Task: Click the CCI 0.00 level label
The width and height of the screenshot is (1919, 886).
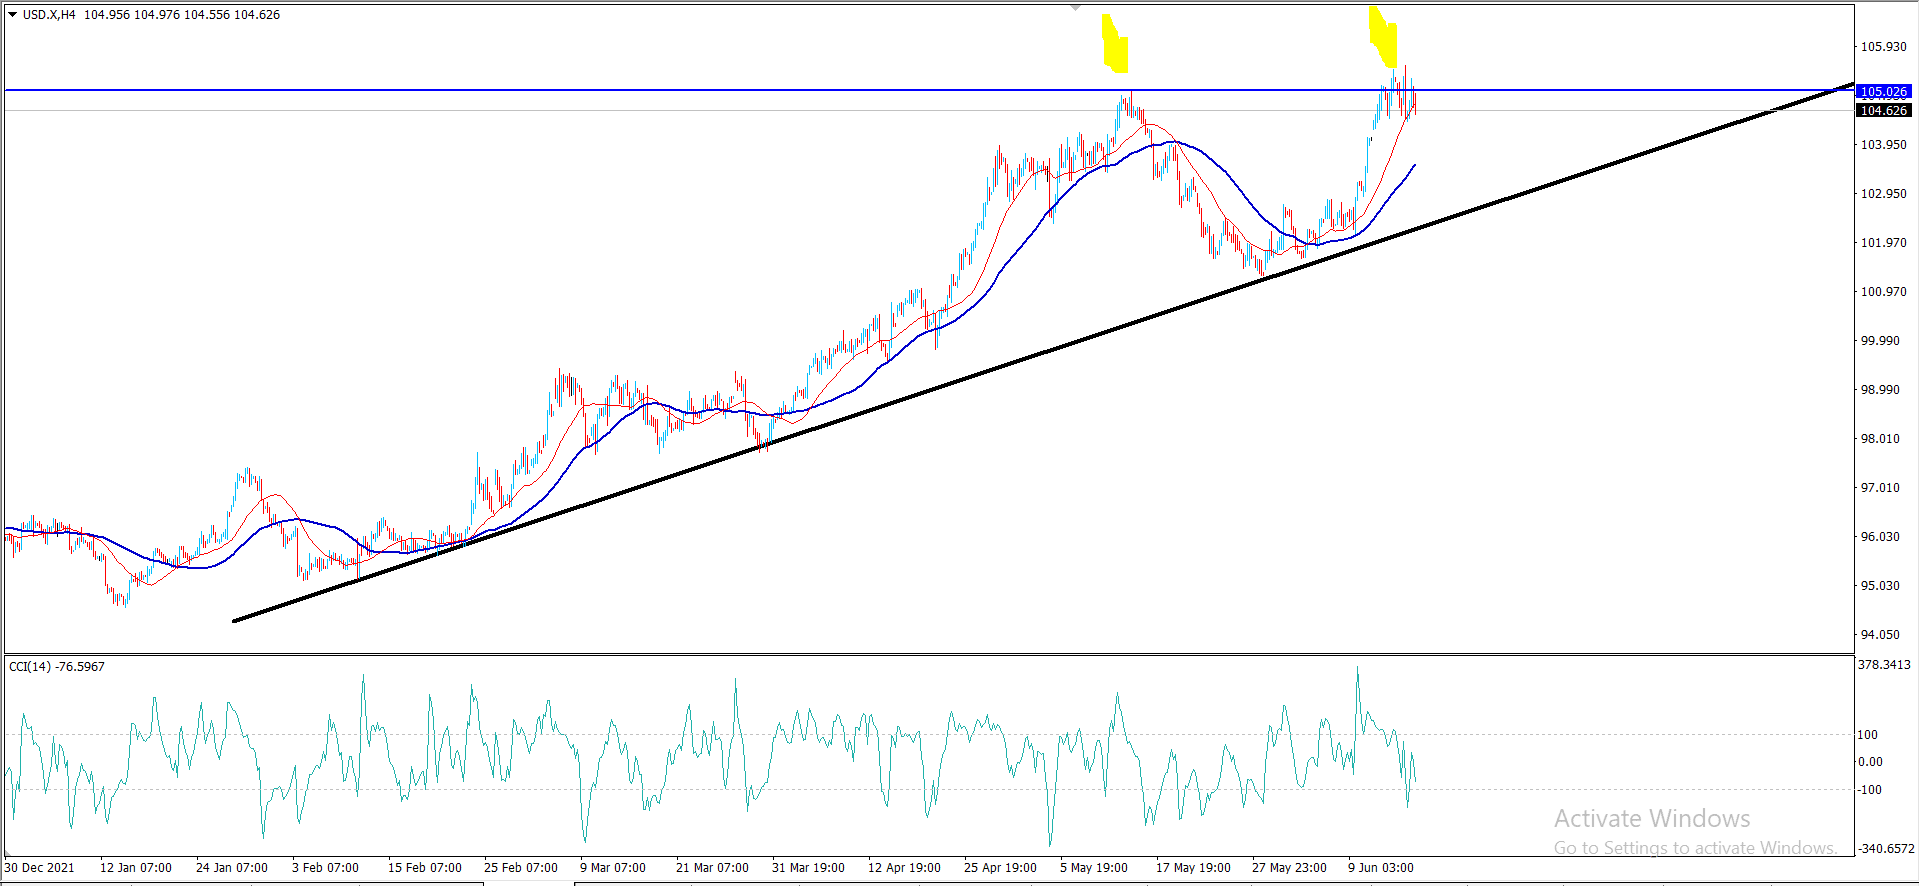Action: coord(1870,762)
